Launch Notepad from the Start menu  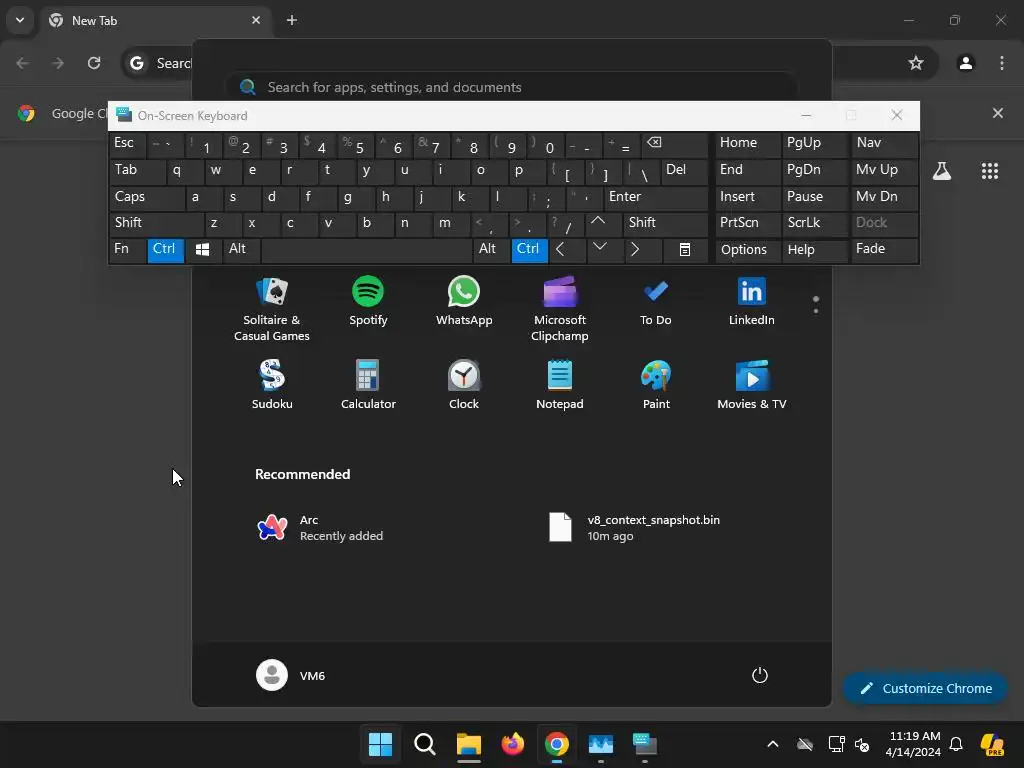tap(560, 385)
